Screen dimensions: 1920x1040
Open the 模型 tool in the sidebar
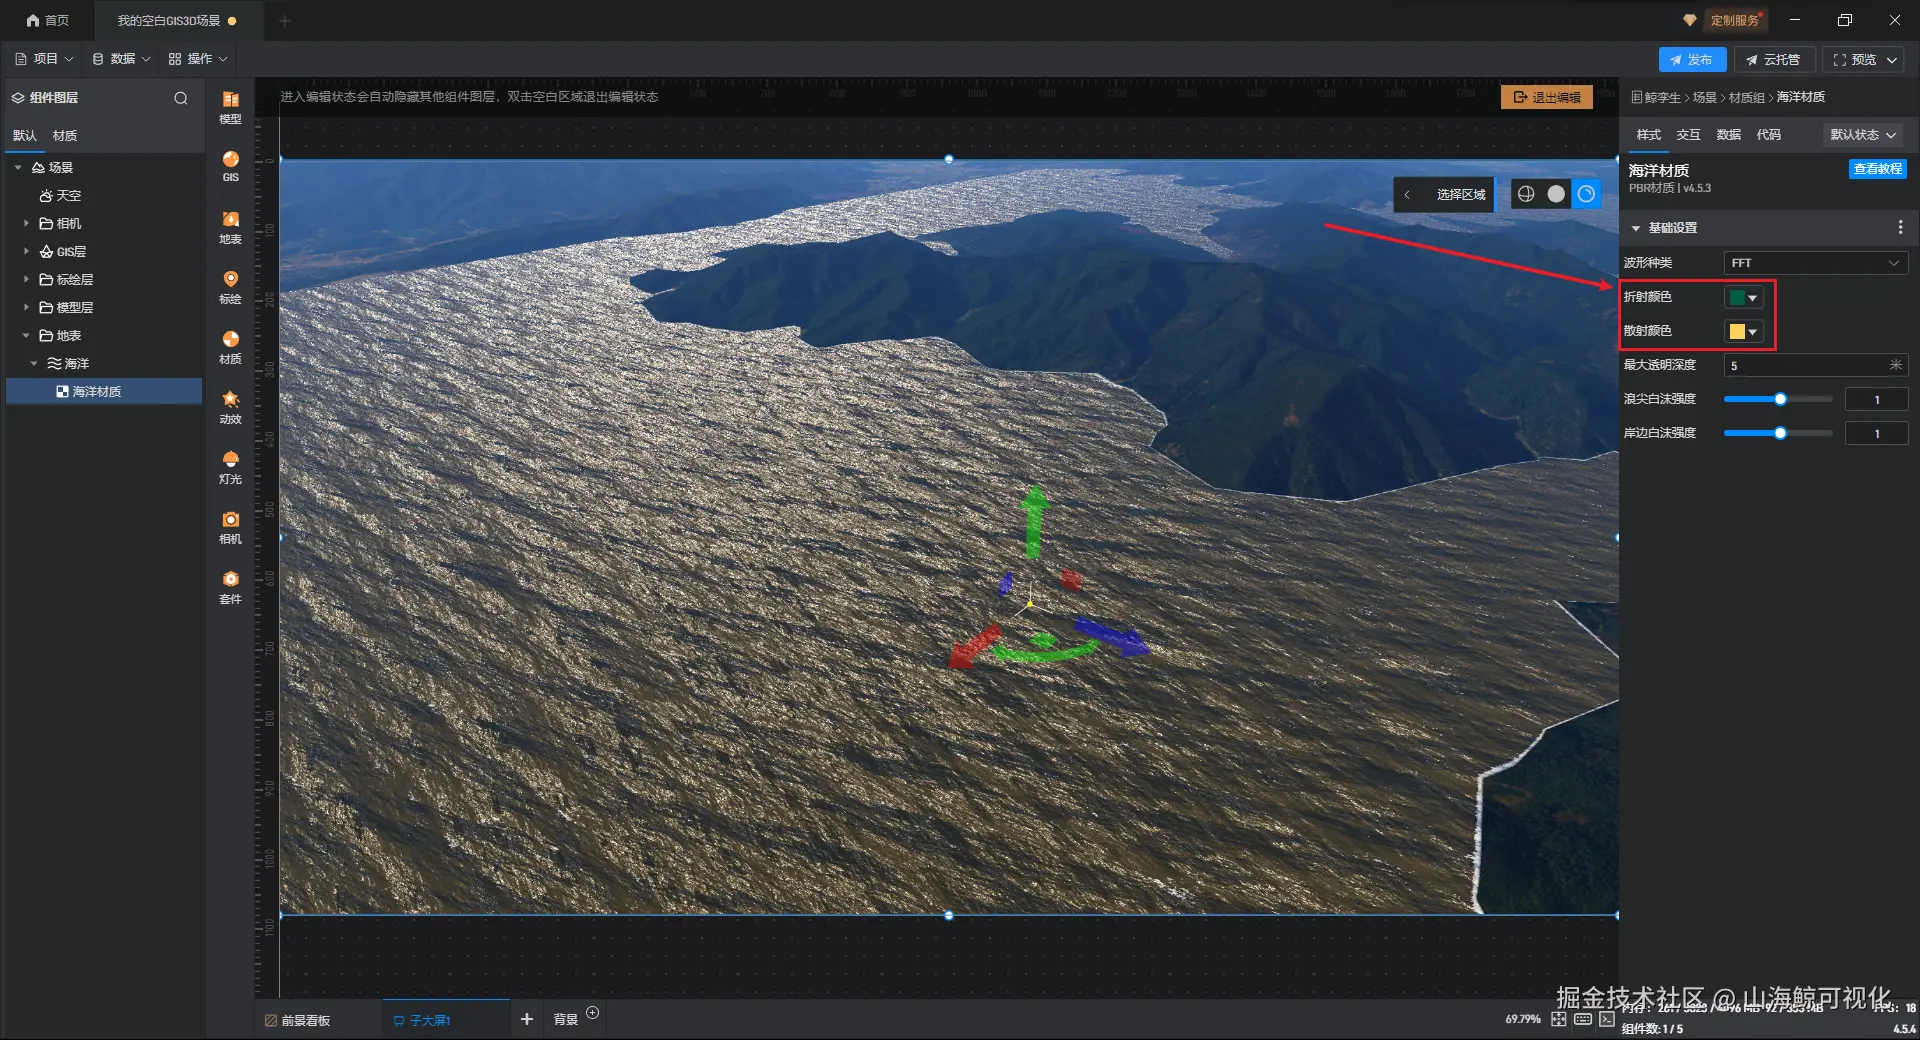(x=230, y=105)
